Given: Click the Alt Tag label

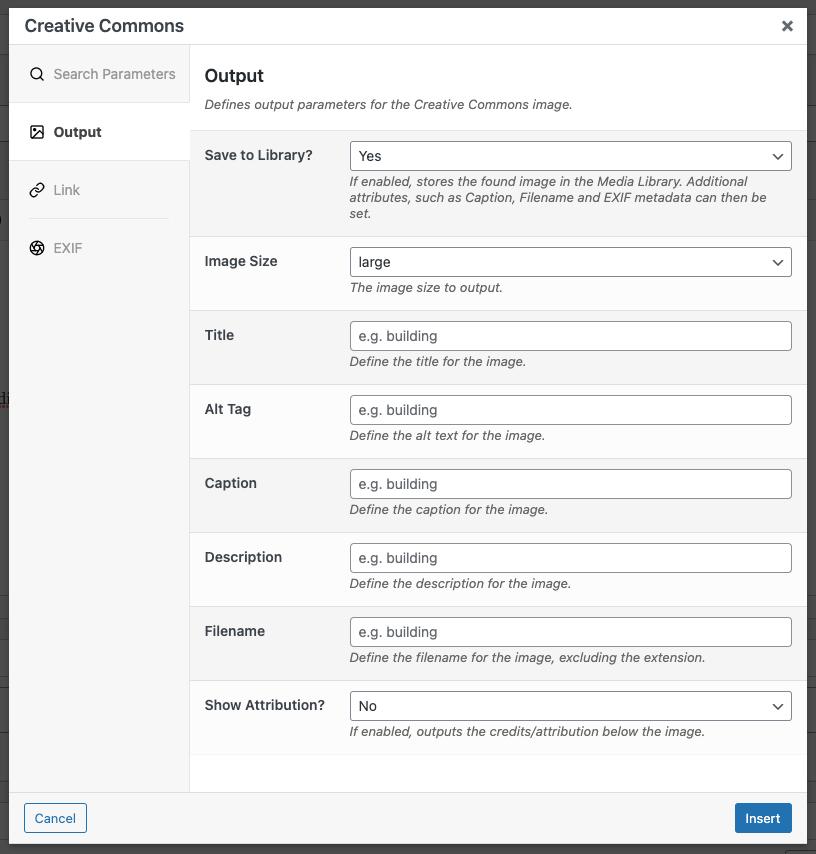Looking at the screenshot, I should click(228, 409).
